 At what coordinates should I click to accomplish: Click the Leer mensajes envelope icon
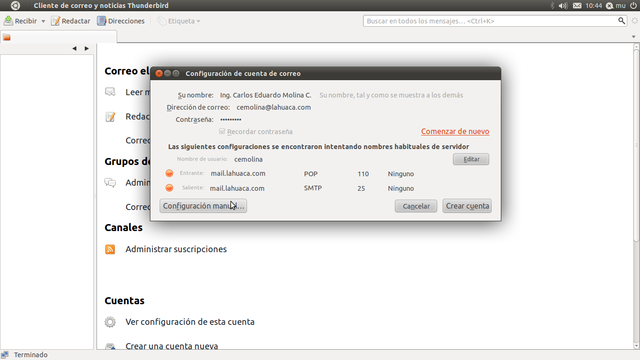tap(110, 92)
